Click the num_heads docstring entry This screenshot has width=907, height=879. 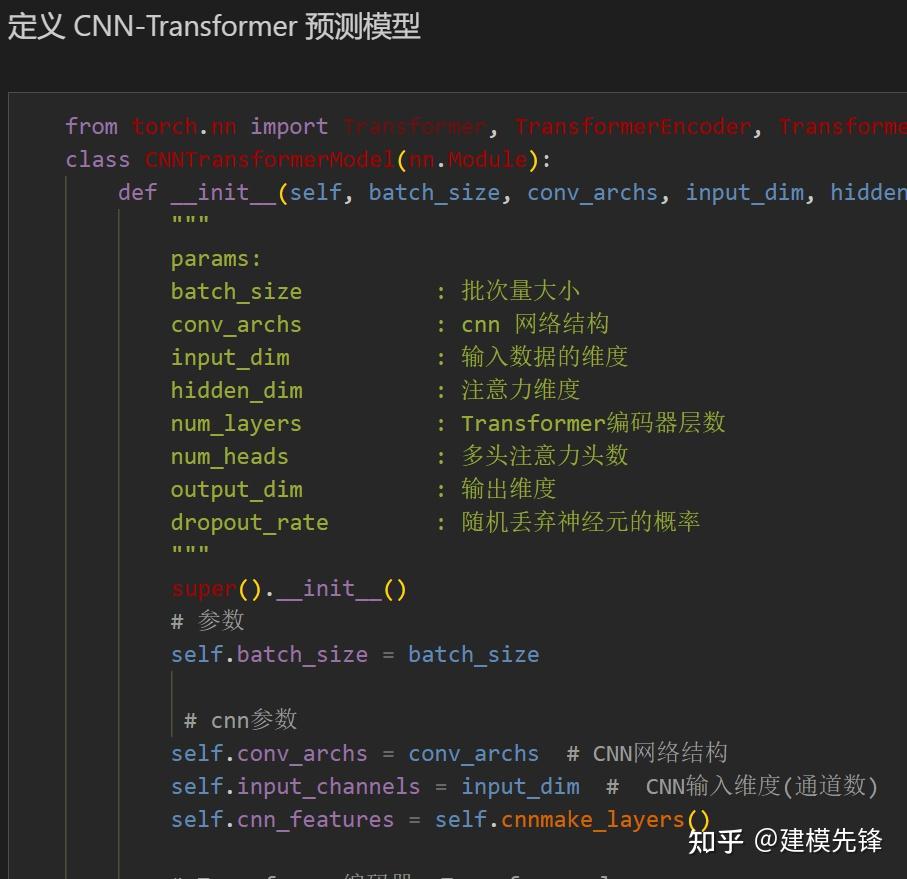[229, 456]
